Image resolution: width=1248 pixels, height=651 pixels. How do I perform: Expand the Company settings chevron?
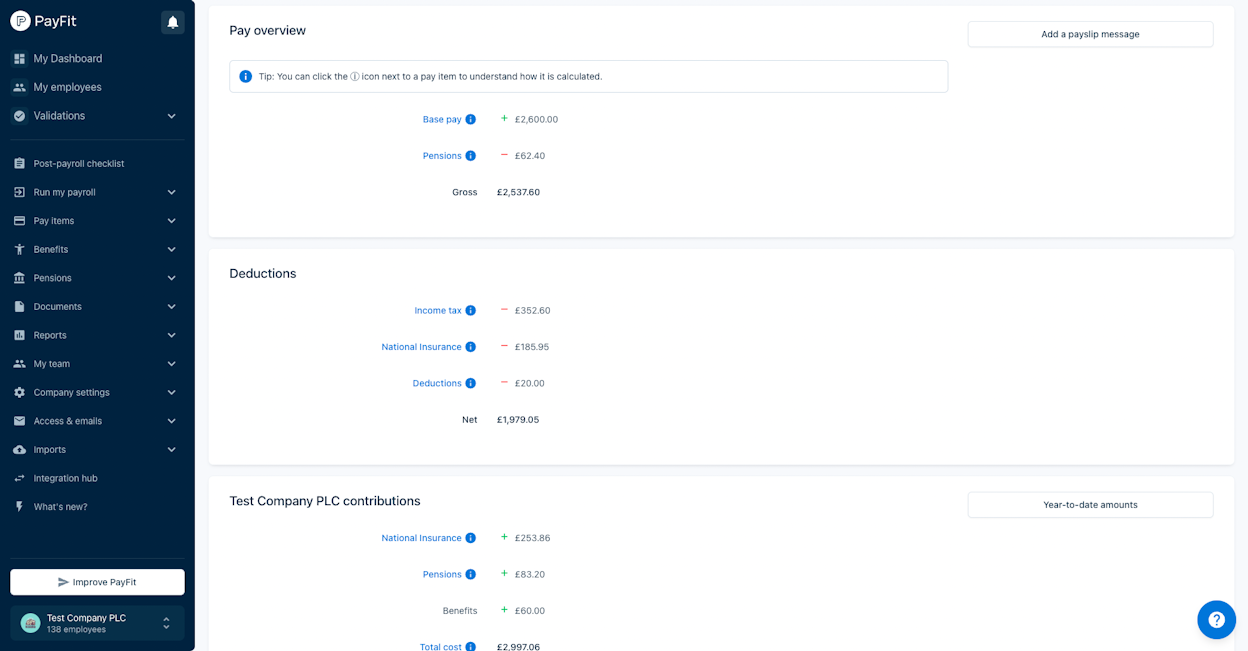point(171,393)
